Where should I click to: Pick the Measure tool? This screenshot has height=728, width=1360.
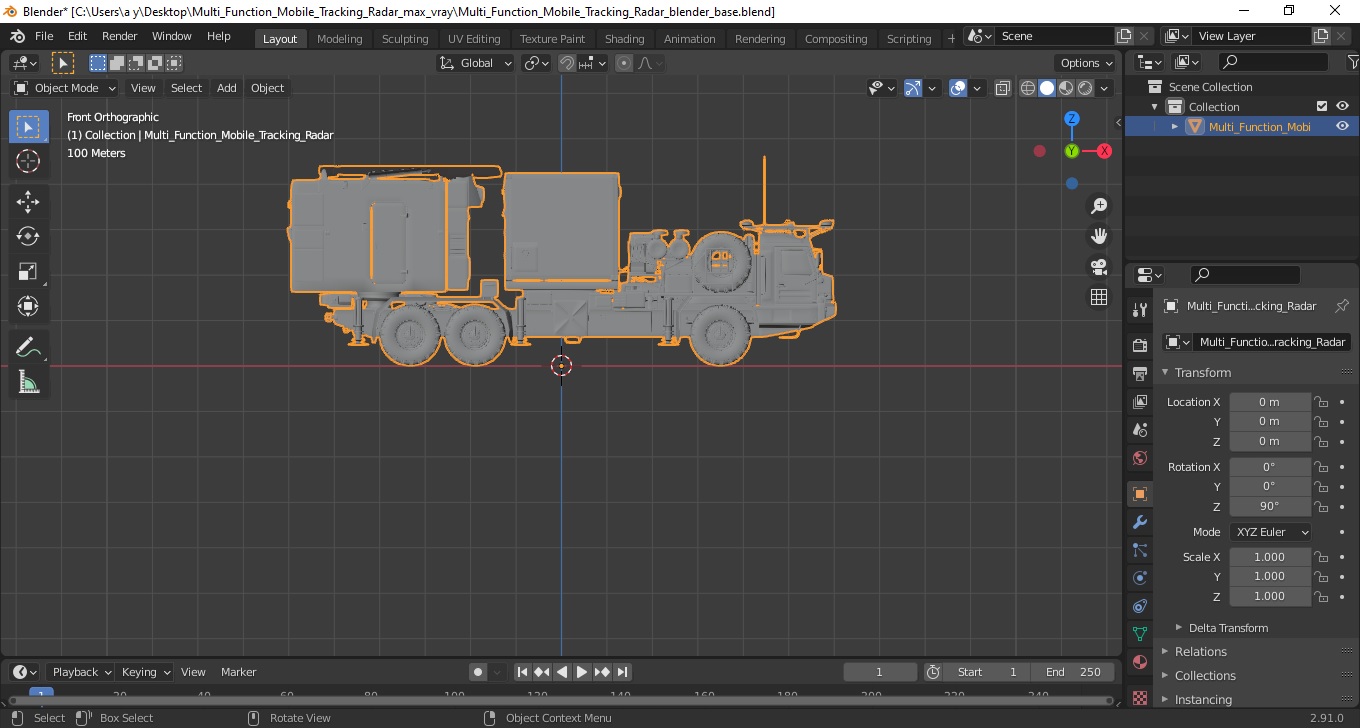28,383
